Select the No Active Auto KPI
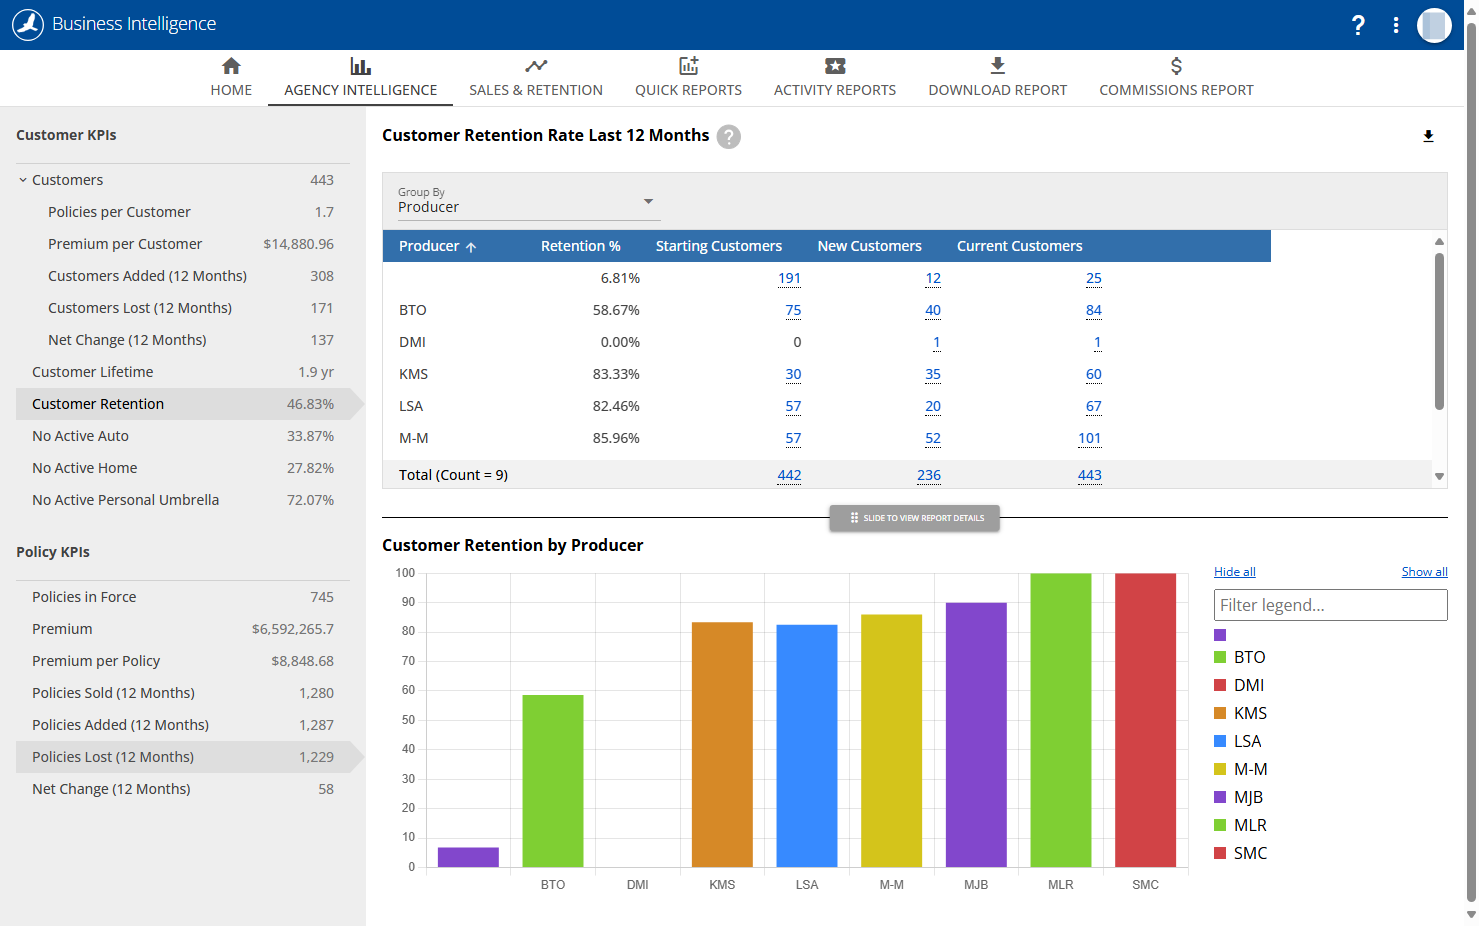 (183, 436)
